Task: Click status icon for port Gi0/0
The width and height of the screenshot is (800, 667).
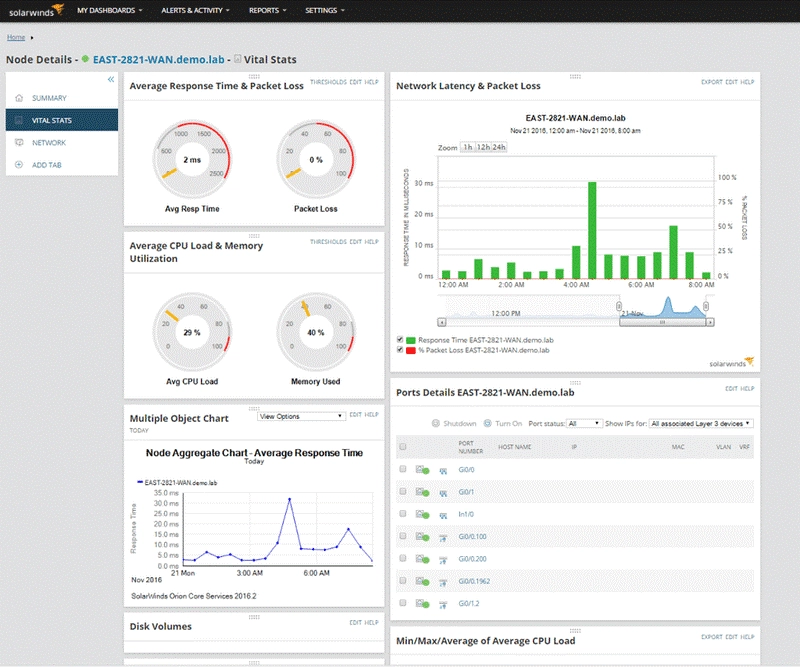Action: 422,470
